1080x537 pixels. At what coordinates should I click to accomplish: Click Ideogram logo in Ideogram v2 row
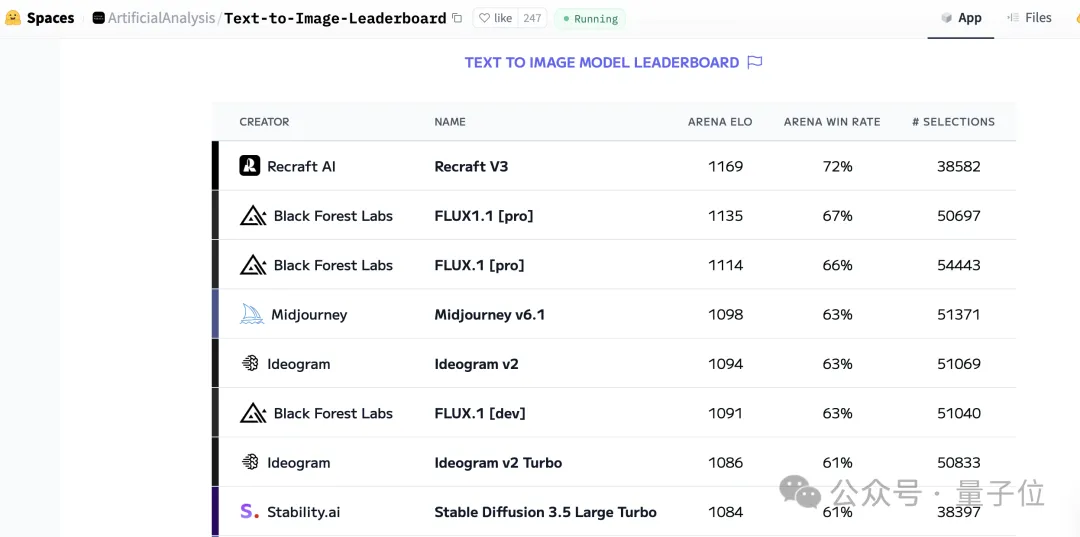[x=250, y=364]
